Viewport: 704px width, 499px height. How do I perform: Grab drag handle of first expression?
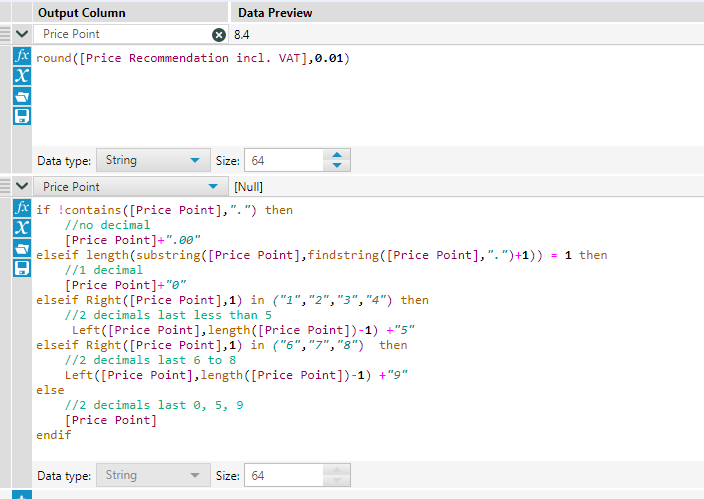point(5,34)
